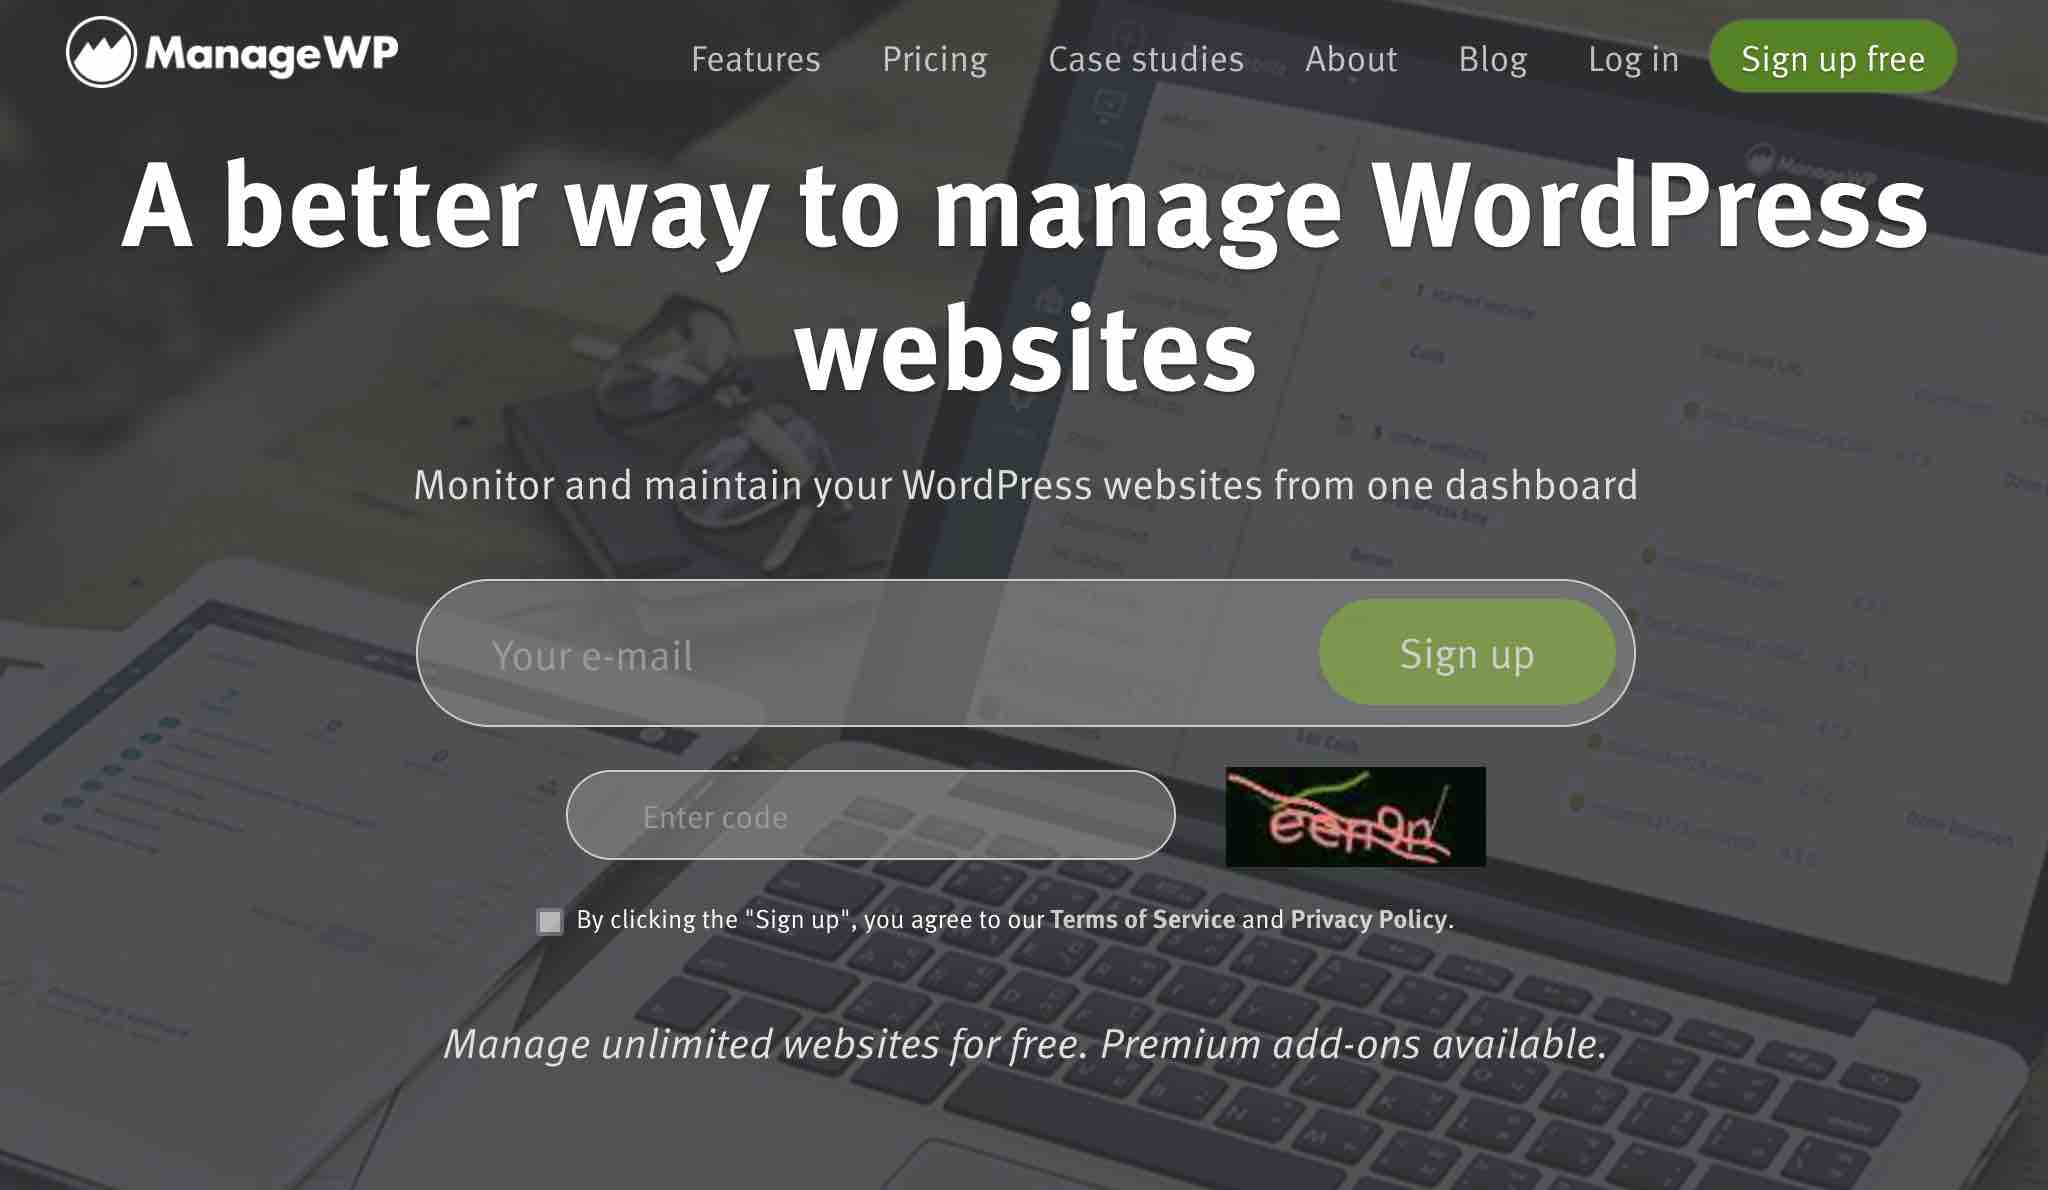This screenshot has width=2048, height=1190.
Task: Click the Privacy Policy link
Action: [1367, 919]
